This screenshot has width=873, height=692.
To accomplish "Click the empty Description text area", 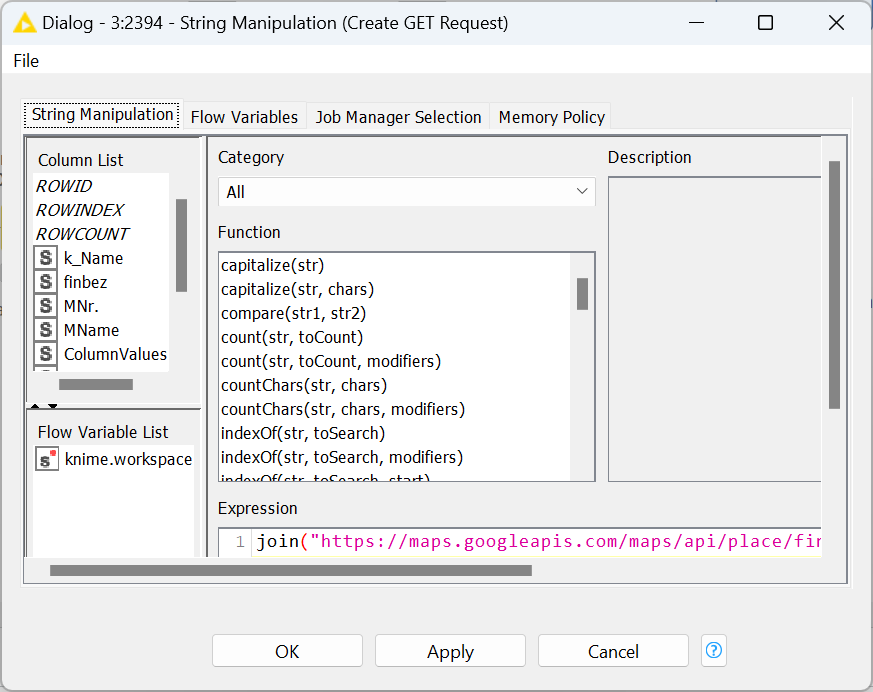I will coord(715,329).
